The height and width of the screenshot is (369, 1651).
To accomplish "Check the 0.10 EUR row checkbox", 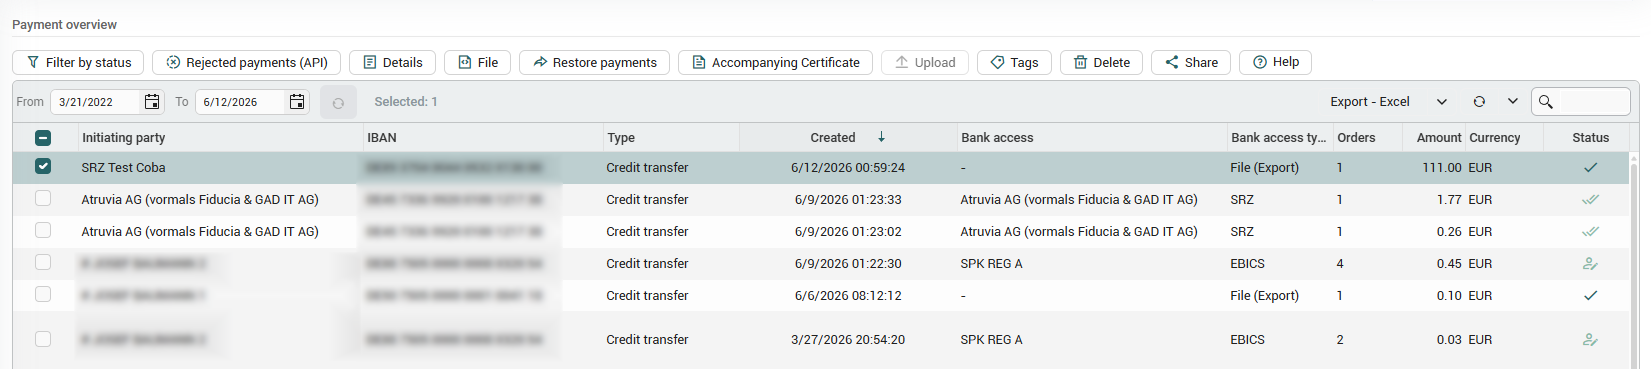I will pos(43,295).
